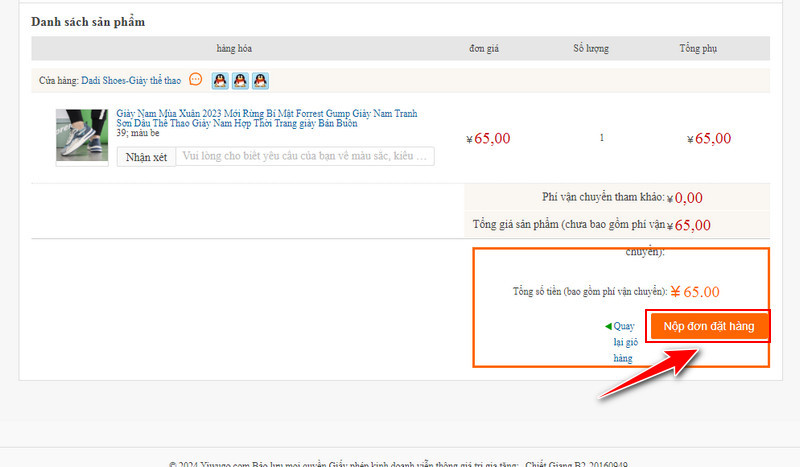Screen dimensions: 800x467
Task: Click the first QQ penguin icon
Action: [220, 80]
